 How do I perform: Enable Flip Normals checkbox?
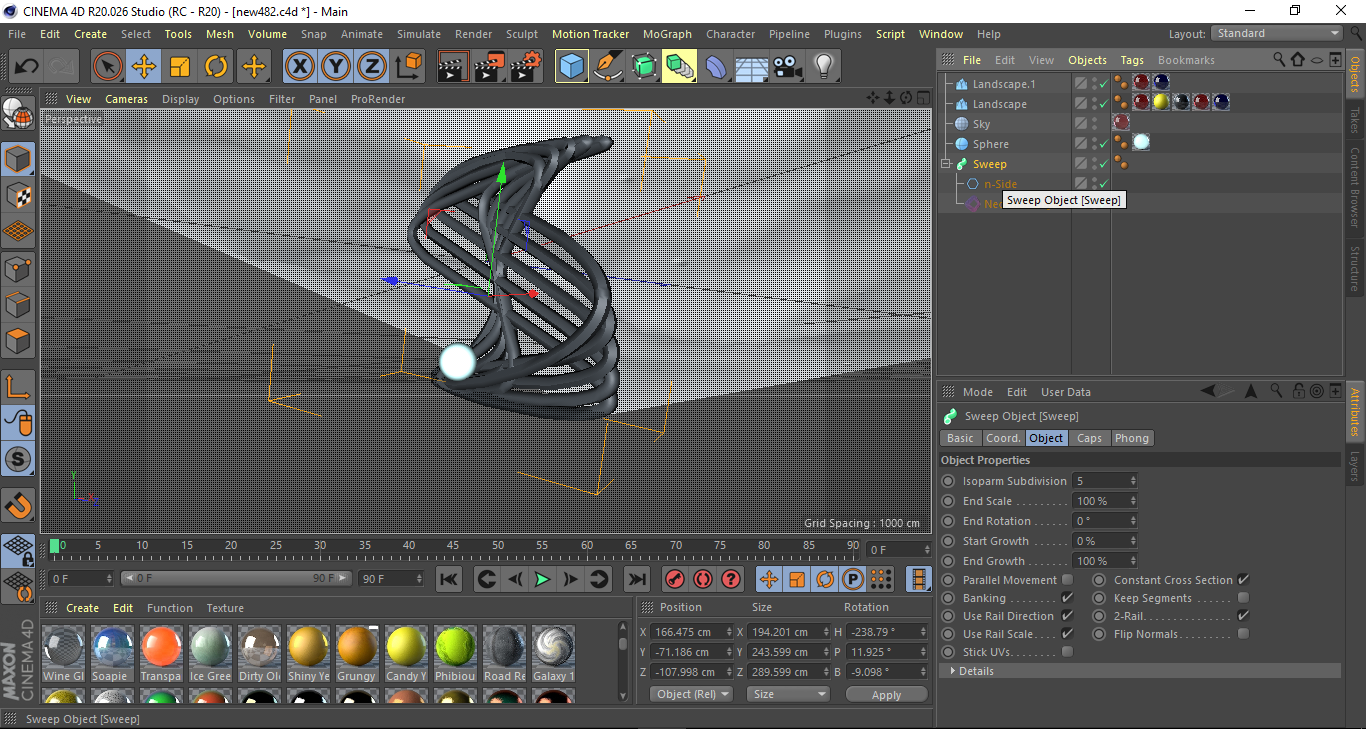tap(1243, 634)
